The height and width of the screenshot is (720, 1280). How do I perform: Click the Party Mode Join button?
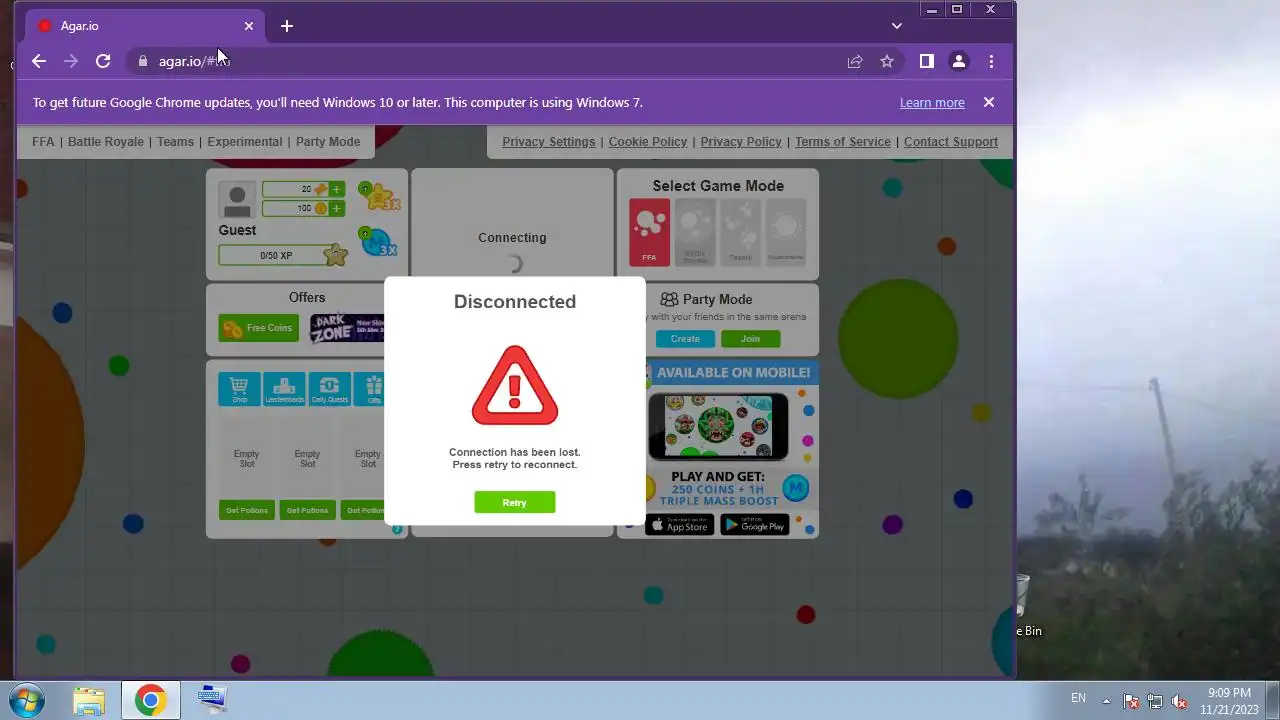(750, 339)
